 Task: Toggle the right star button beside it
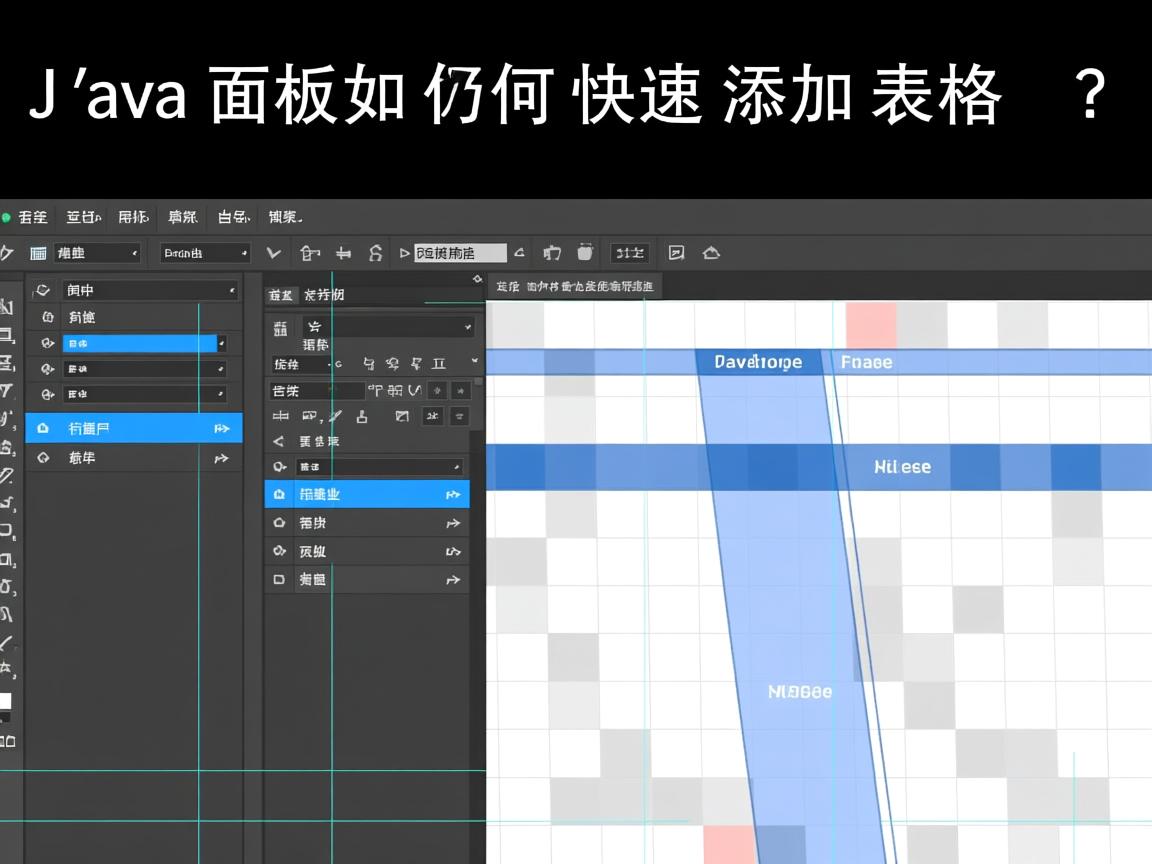point(461,390)
